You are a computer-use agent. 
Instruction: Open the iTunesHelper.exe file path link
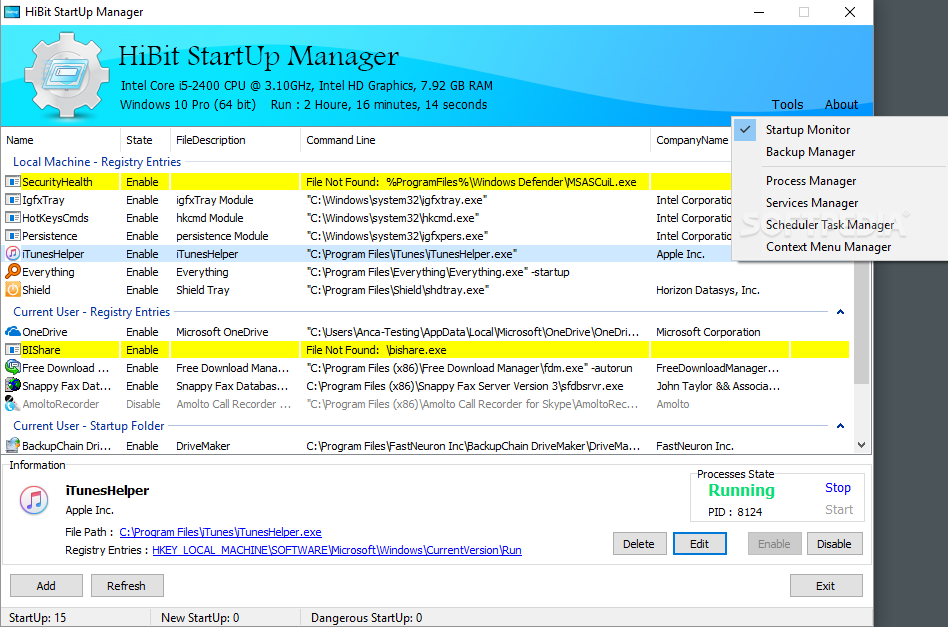click(x=220, y=532)
